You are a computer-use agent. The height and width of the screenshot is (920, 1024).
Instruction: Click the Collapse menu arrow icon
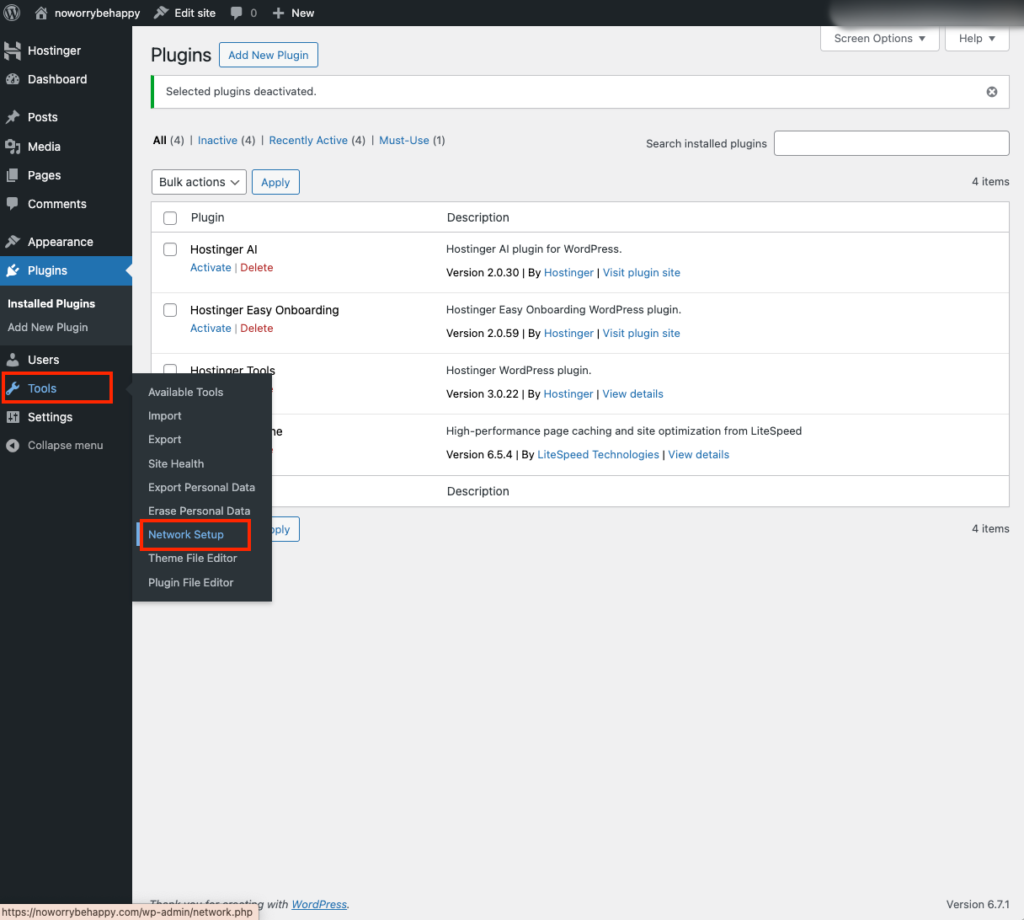click(x=12, y=445)
